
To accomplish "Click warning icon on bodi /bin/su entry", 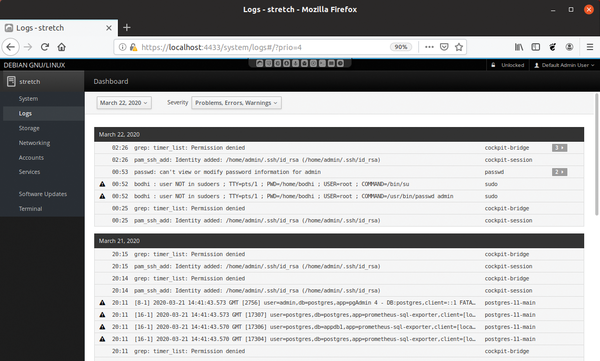I will point(102,184).
